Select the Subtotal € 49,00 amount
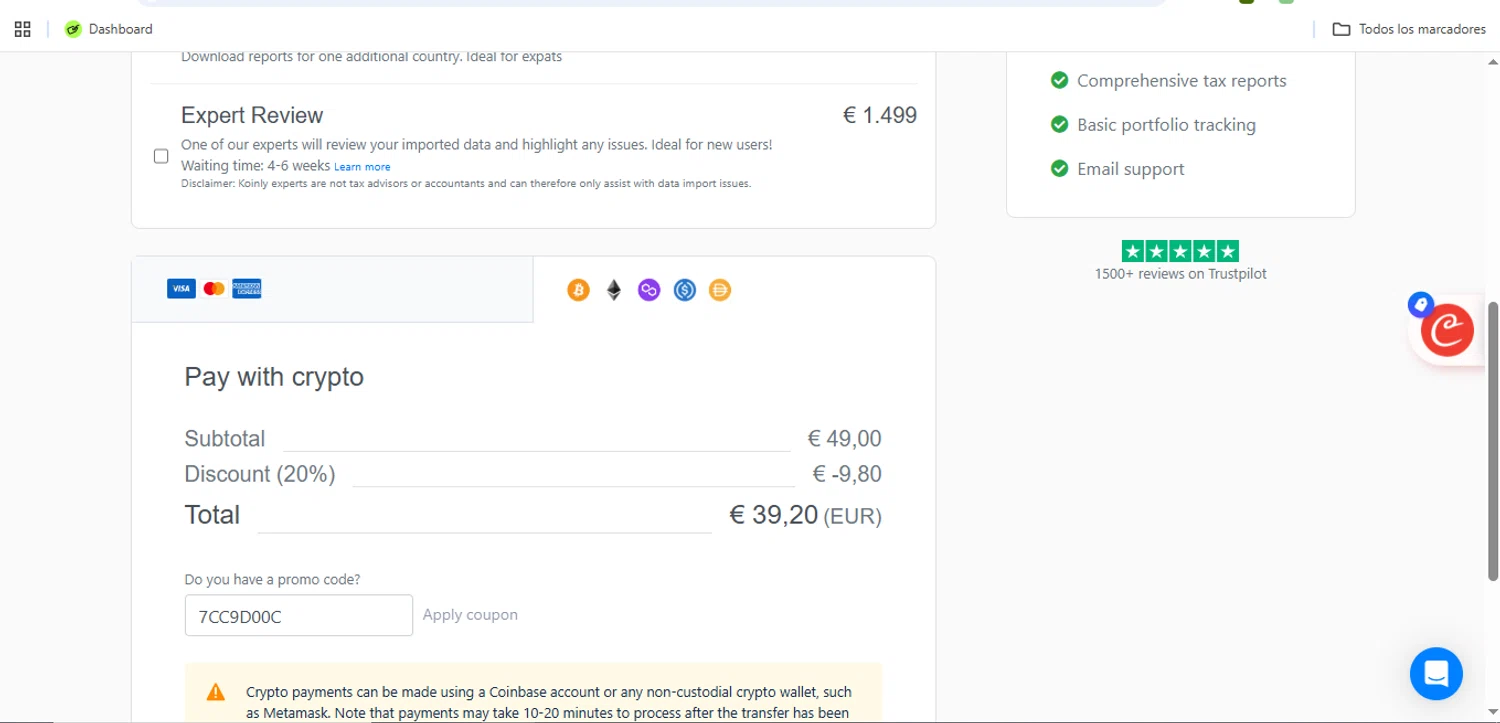The image size is (1500, 723). (x=845, y=438)
